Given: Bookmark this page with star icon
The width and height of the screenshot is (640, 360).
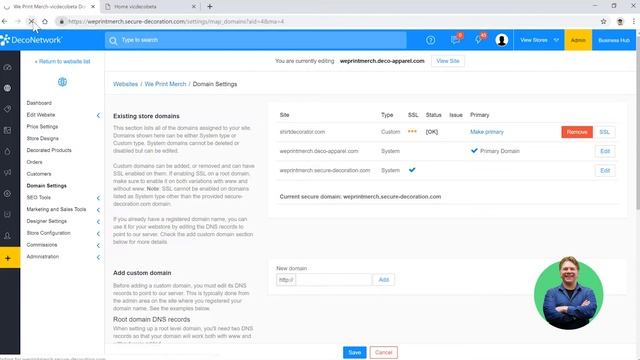Looking at the screenshot, I should [x=603, y=22].
